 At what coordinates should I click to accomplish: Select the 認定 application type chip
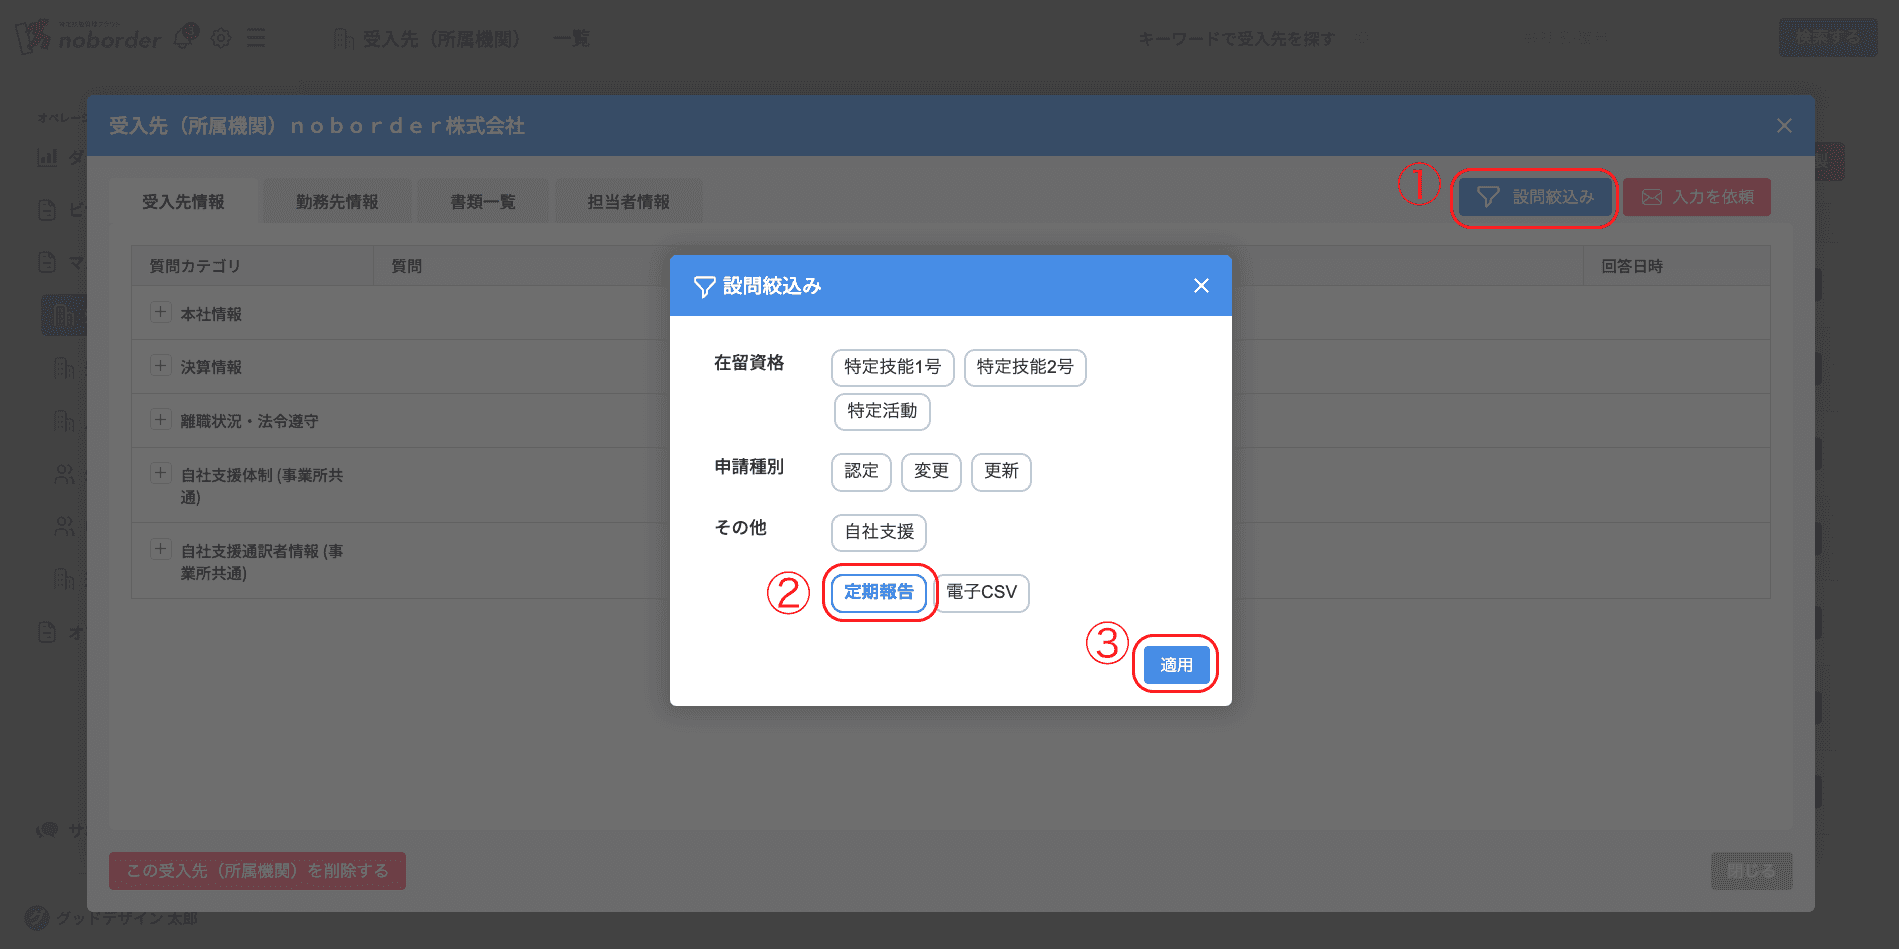[x=860, y=471]
